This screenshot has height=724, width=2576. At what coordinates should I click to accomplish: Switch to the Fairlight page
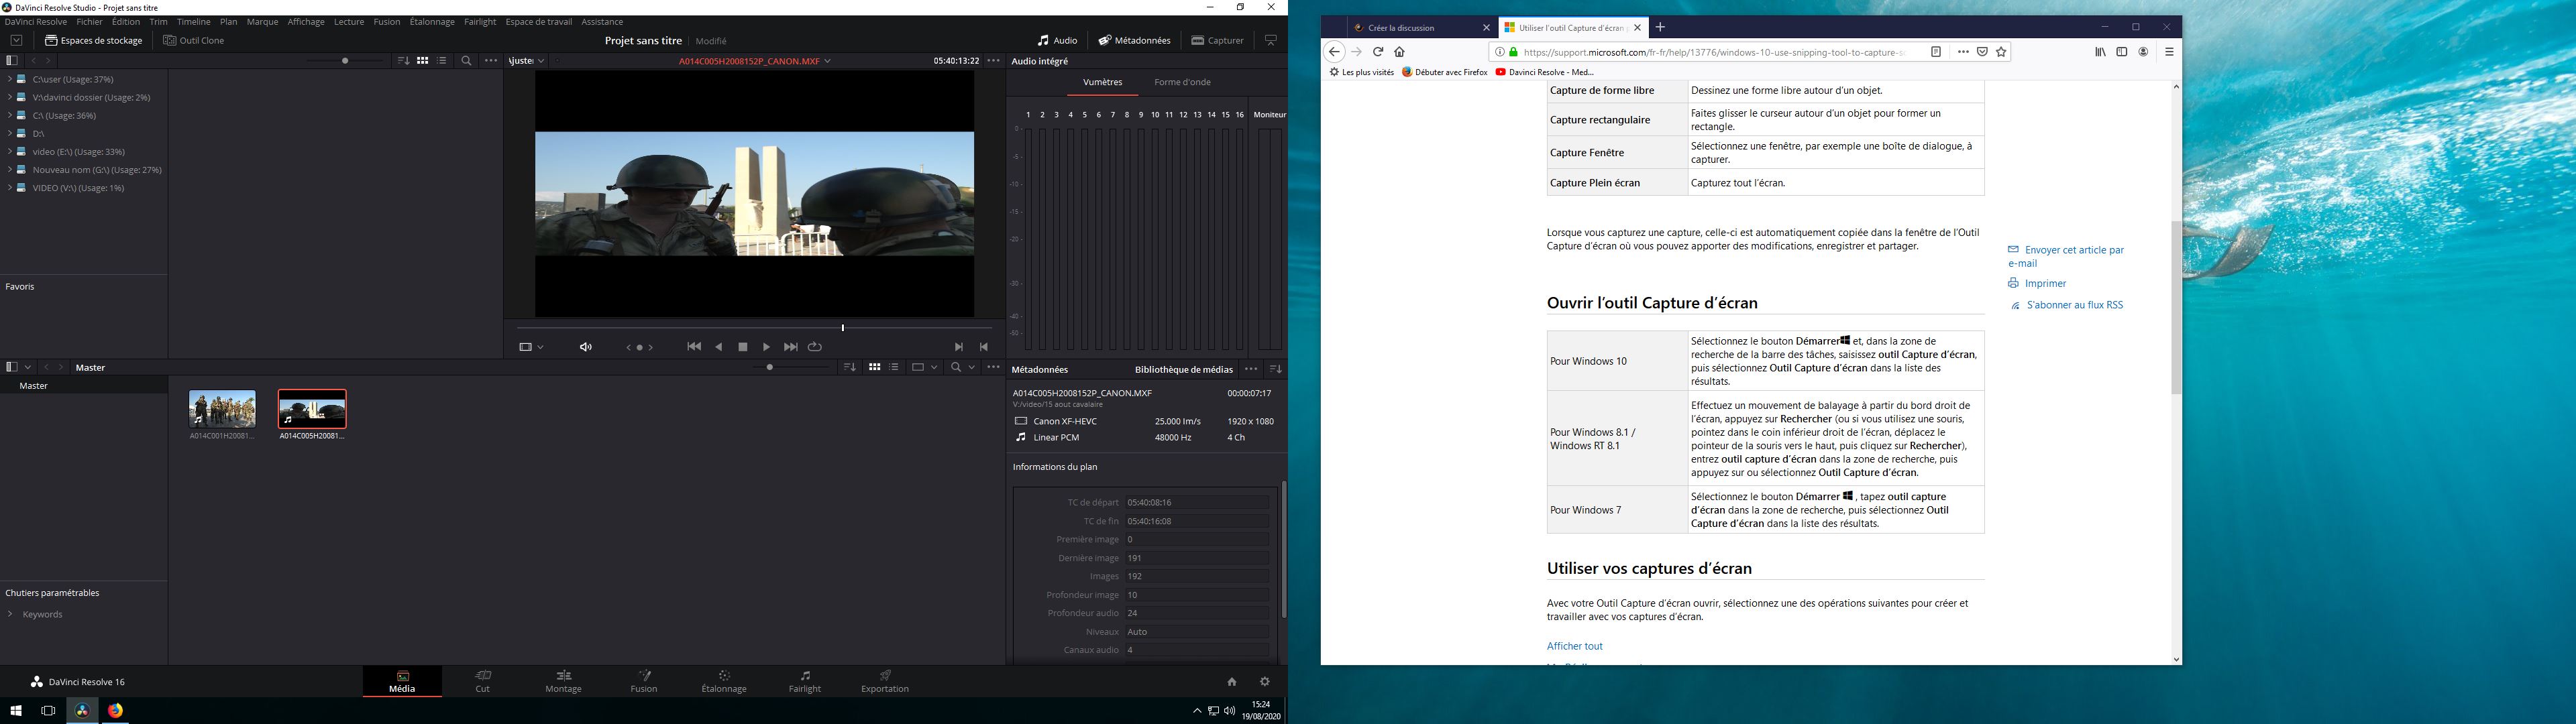point(804,681)
